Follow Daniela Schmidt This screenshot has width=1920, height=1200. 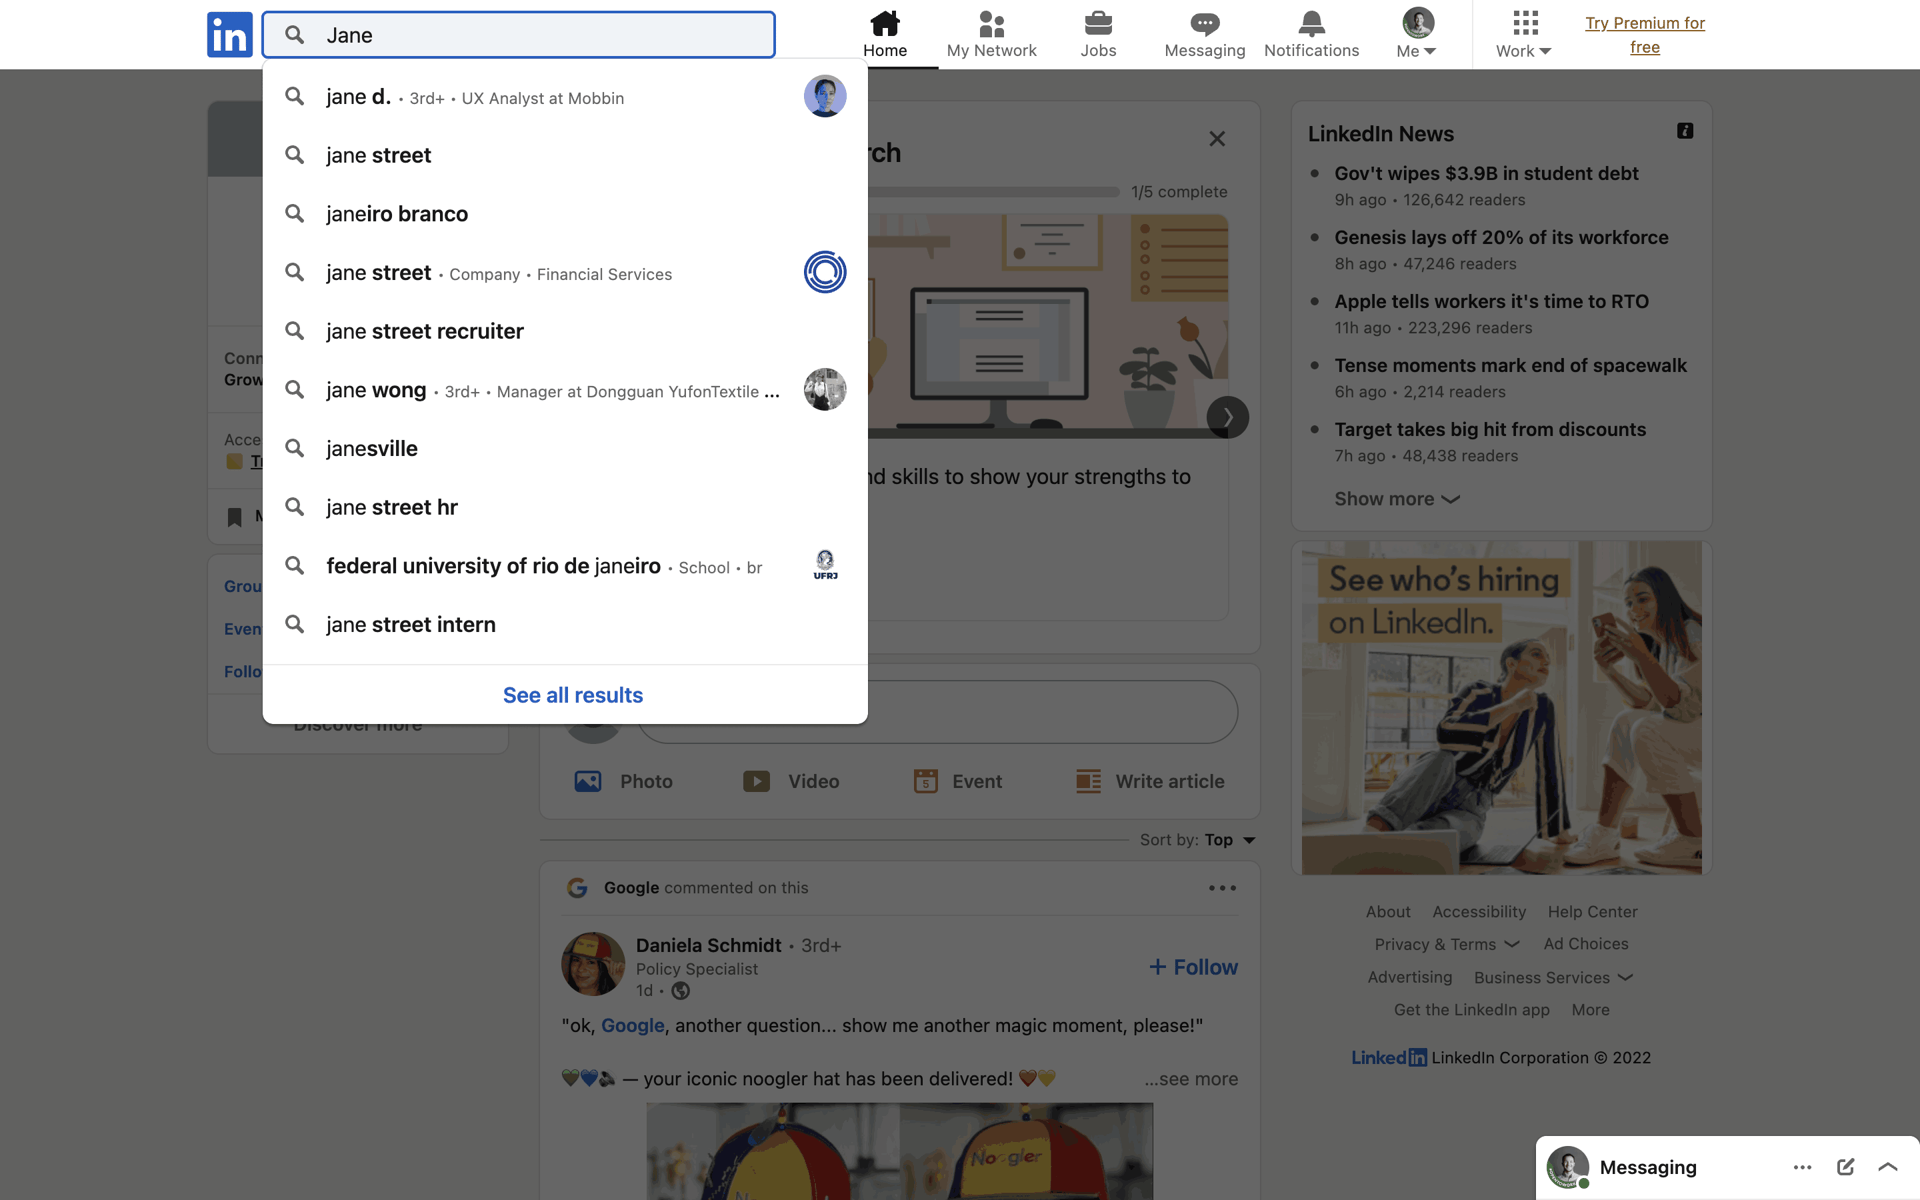point(1193,967)
